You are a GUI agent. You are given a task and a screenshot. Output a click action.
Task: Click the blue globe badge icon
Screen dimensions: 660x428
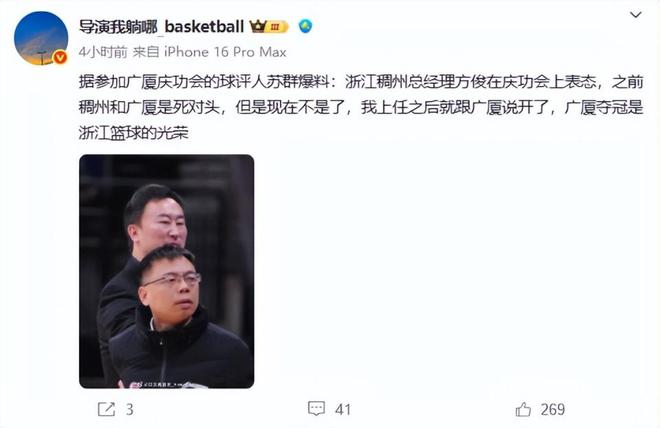[306, 26]
